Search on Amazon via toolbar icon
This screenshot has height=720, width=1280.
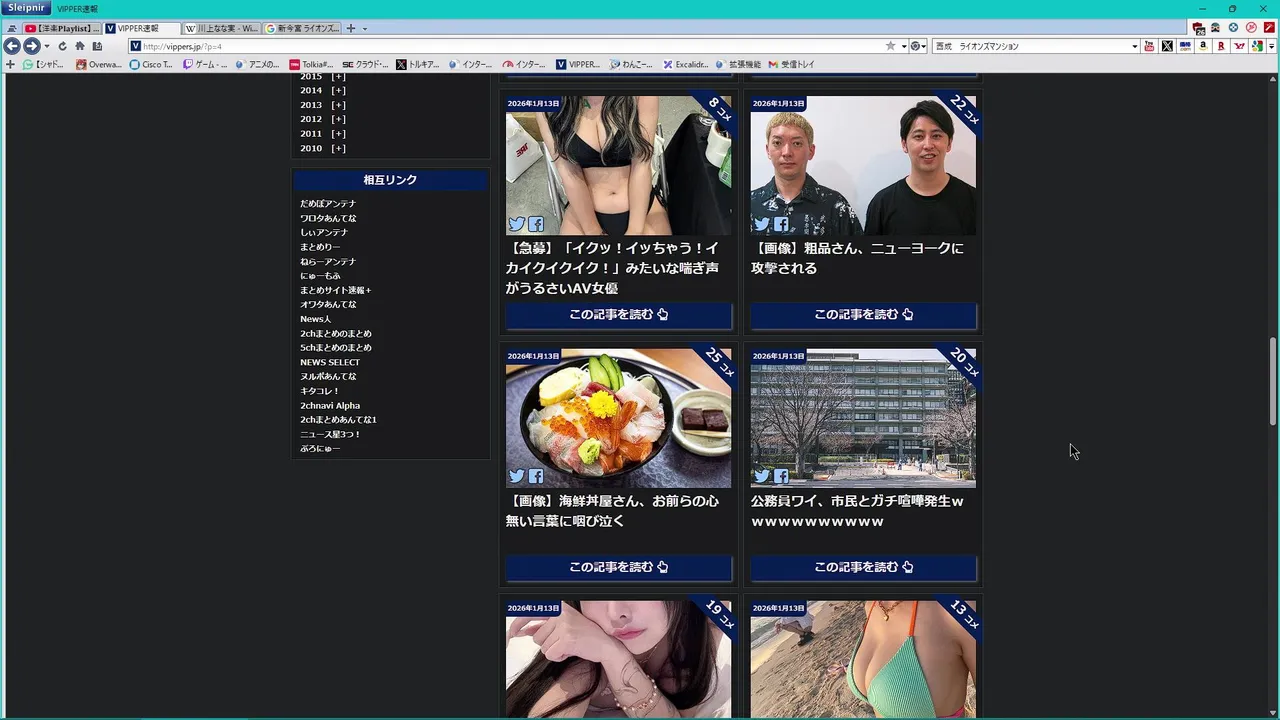coord(1203,46)
